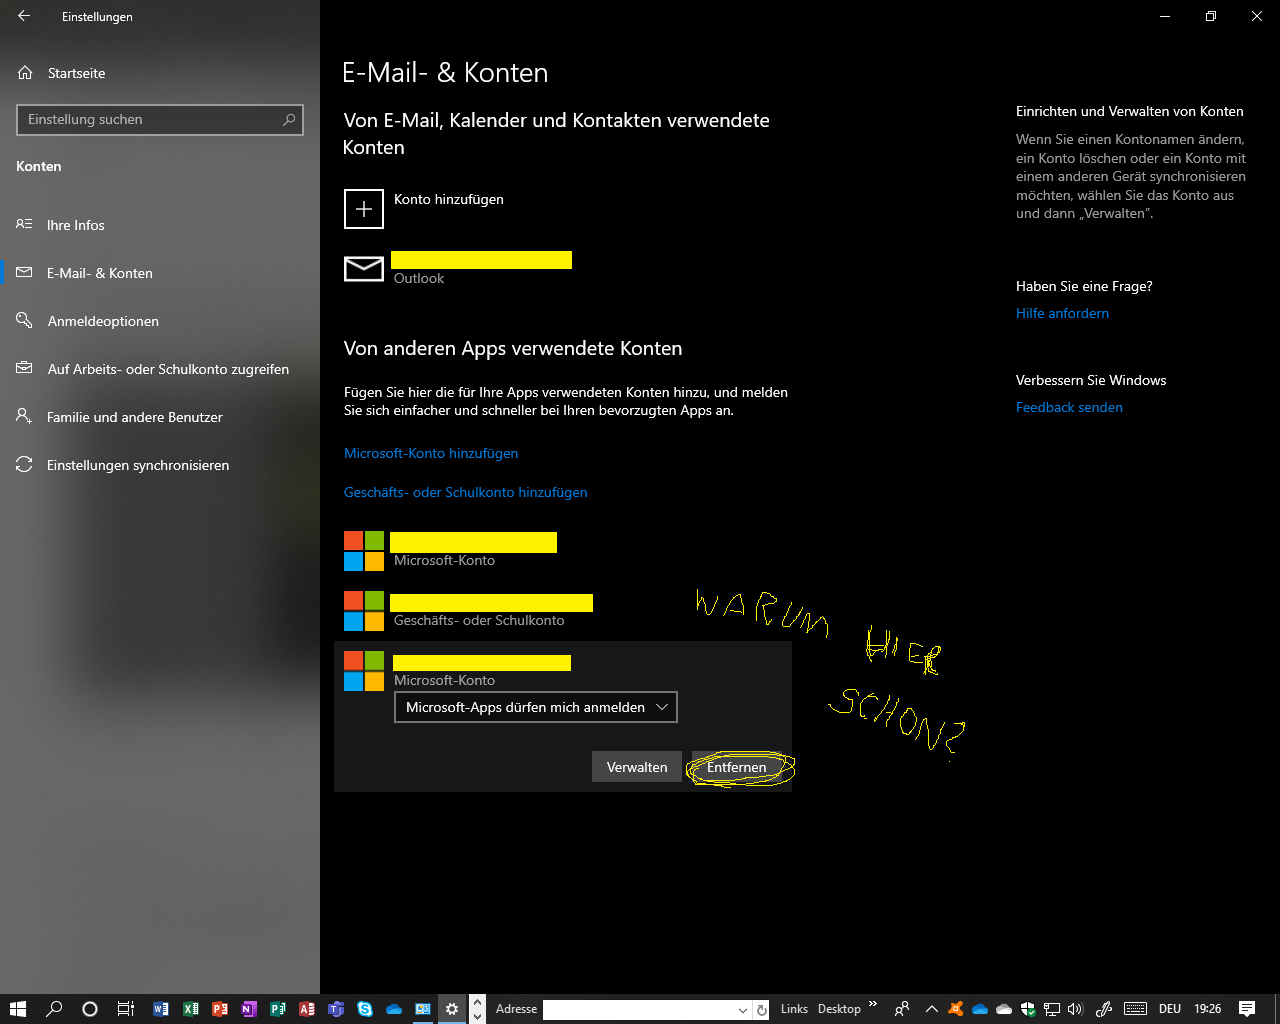Image resolution: width=1280 pixels, height=1024 pixels.
Task: Click the address toolbar refresh icon
Action: pos(762,1010)
